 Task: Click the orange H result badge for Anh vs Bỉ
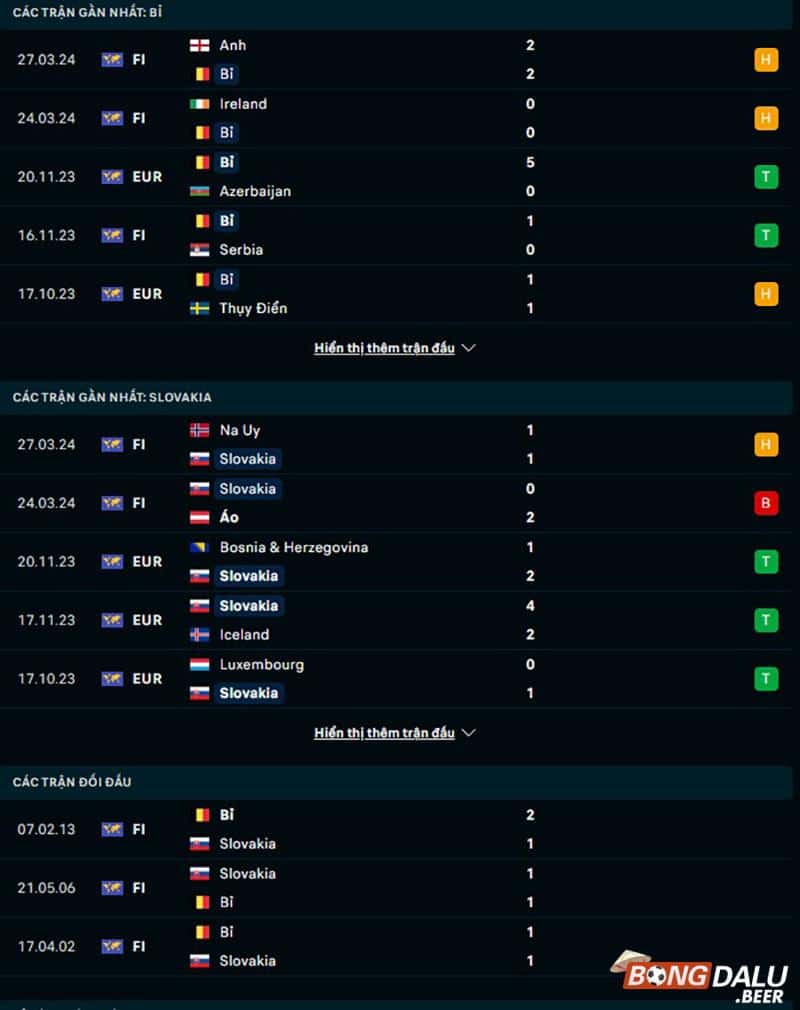click(x=766, y=59)
